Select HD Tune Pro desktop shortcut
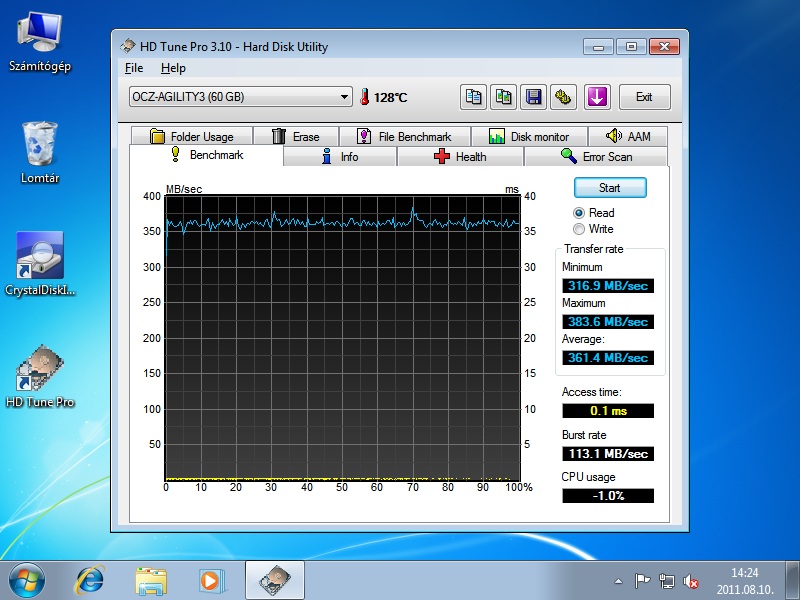 pyautogui.click(x=40, y=376)
